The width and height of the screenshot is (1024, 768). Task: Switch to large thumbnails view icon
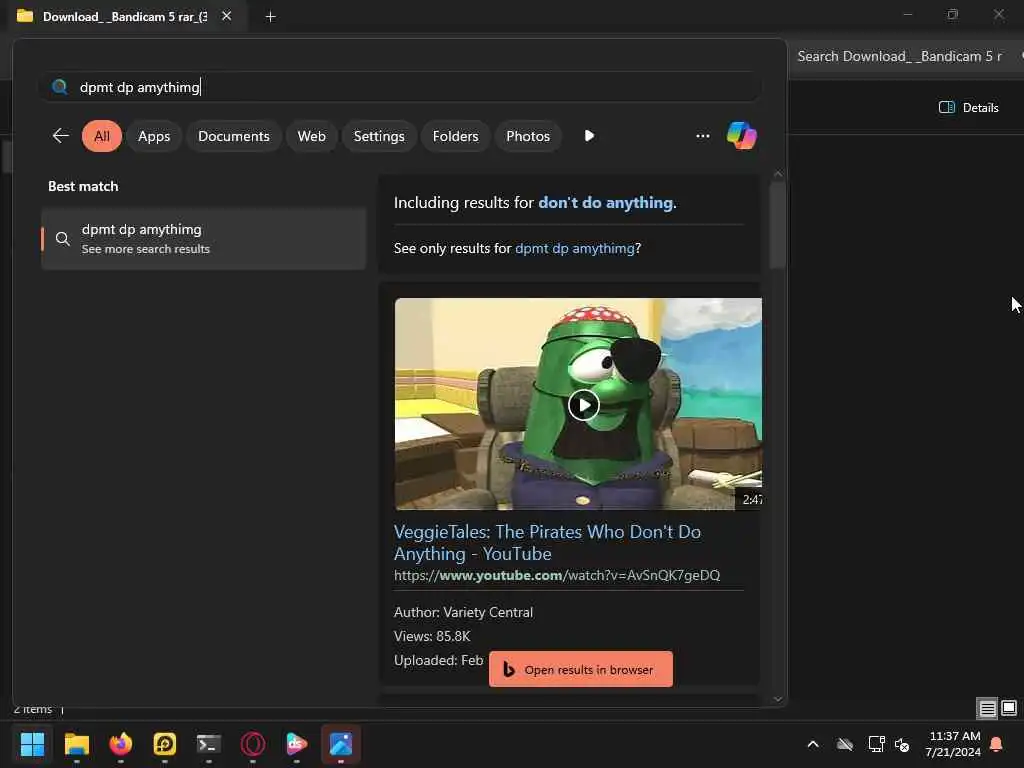(x=1009, y=708)
